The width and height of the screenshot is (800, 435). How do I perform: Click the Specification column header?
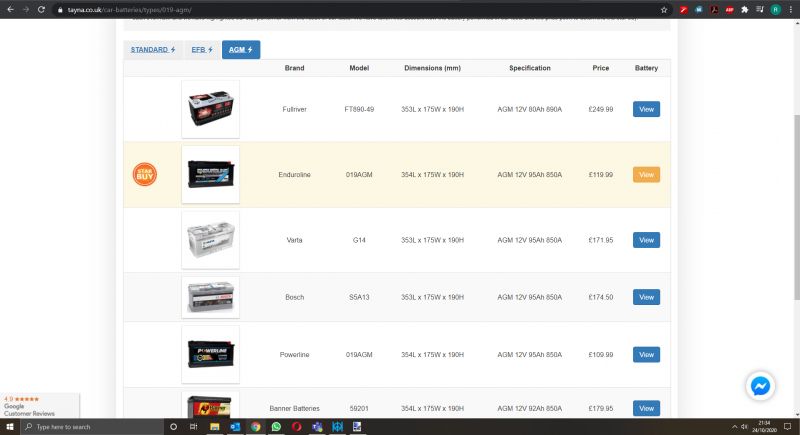530,68
